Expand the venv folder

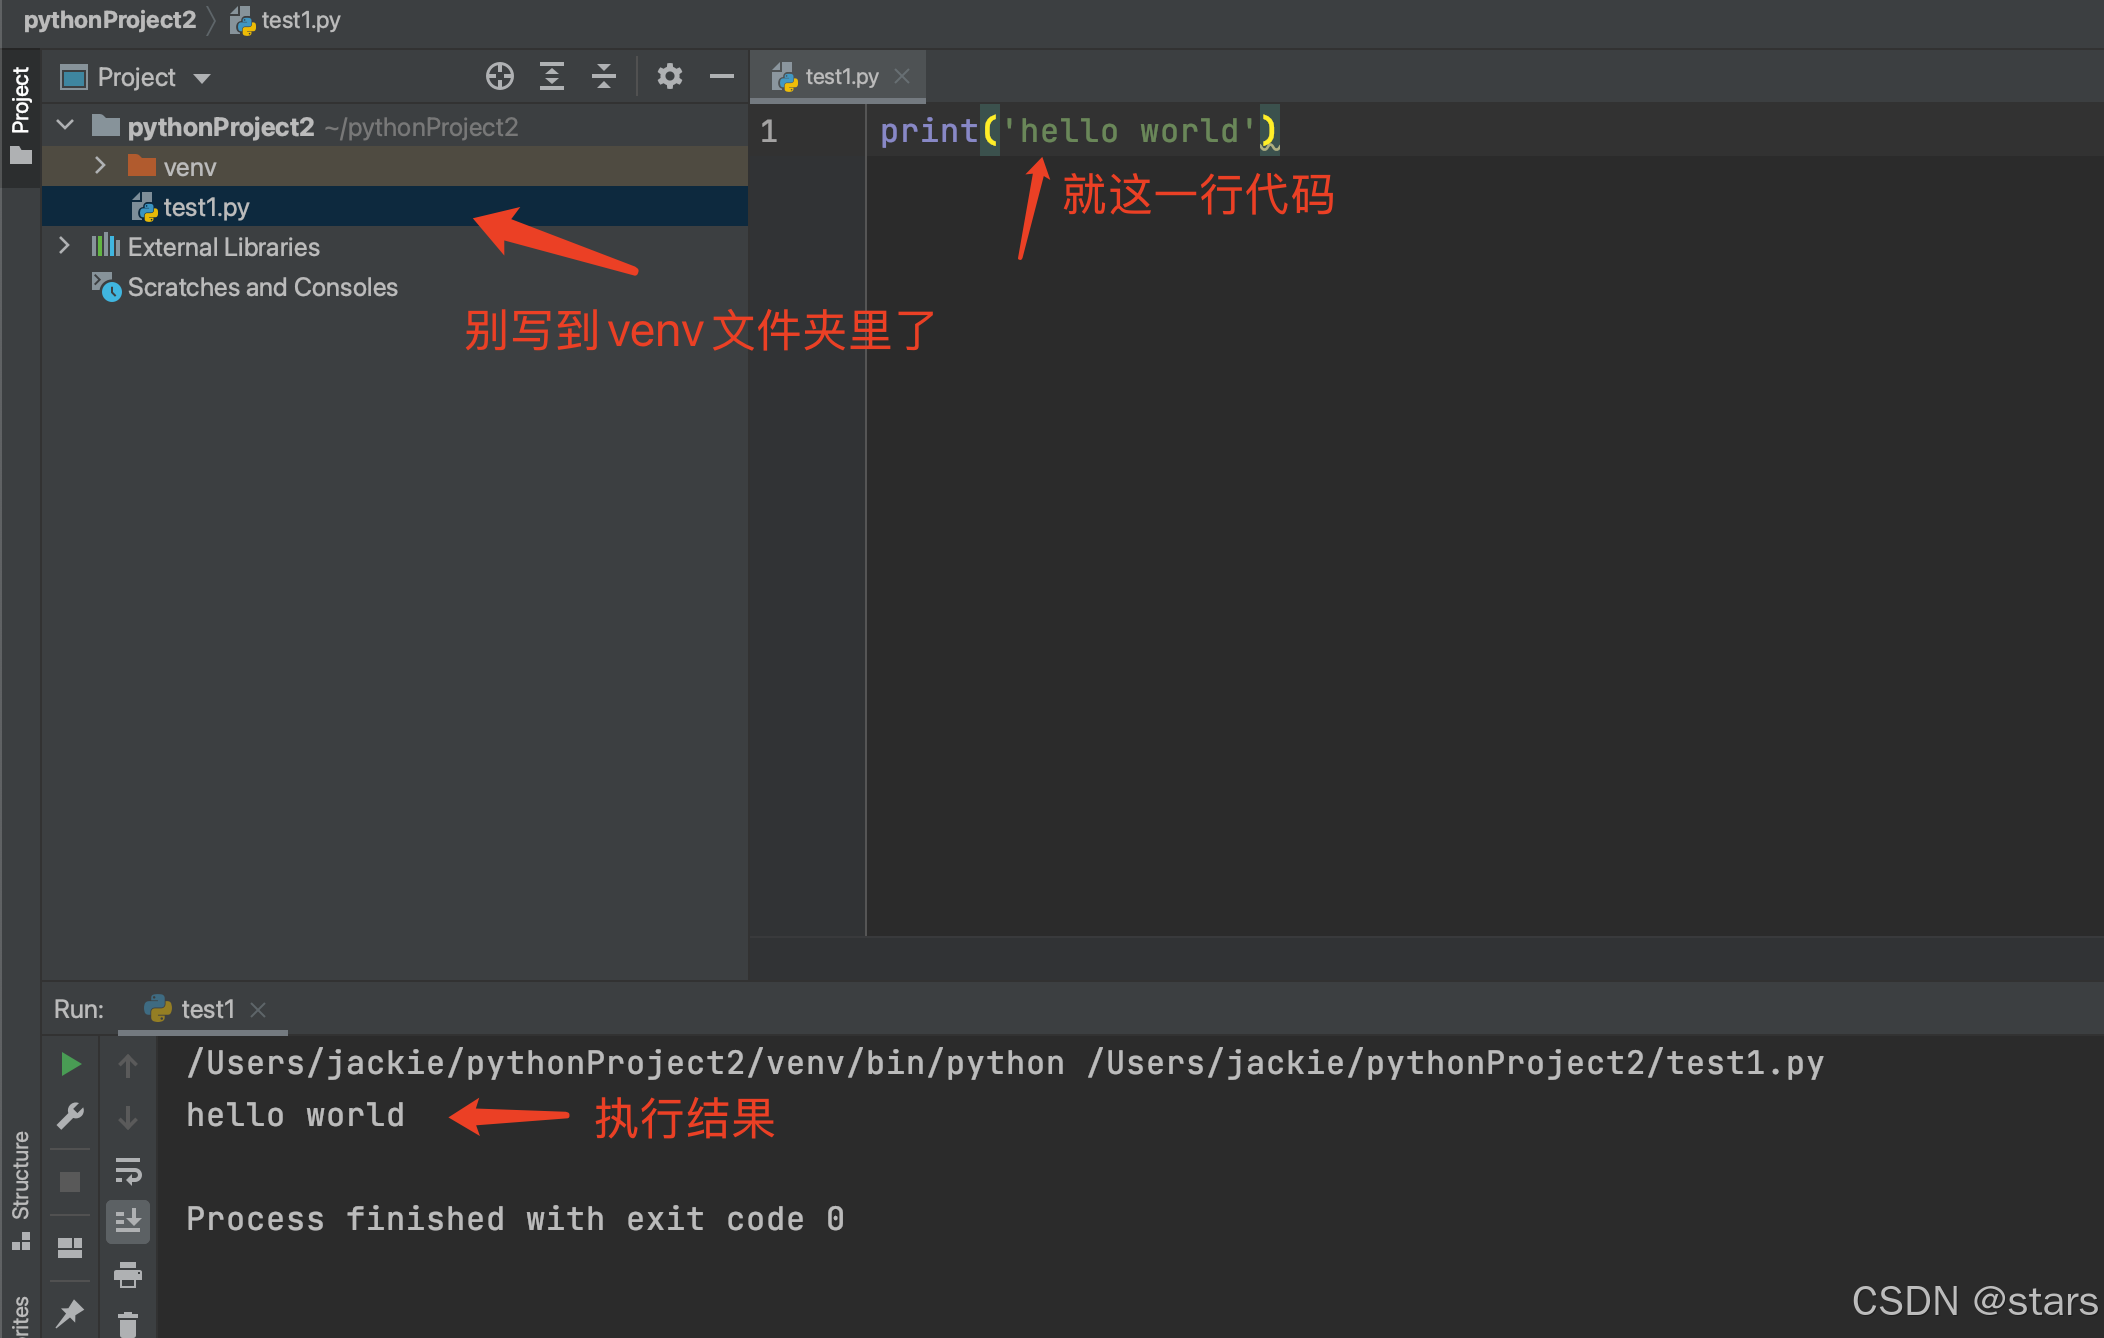100,166
